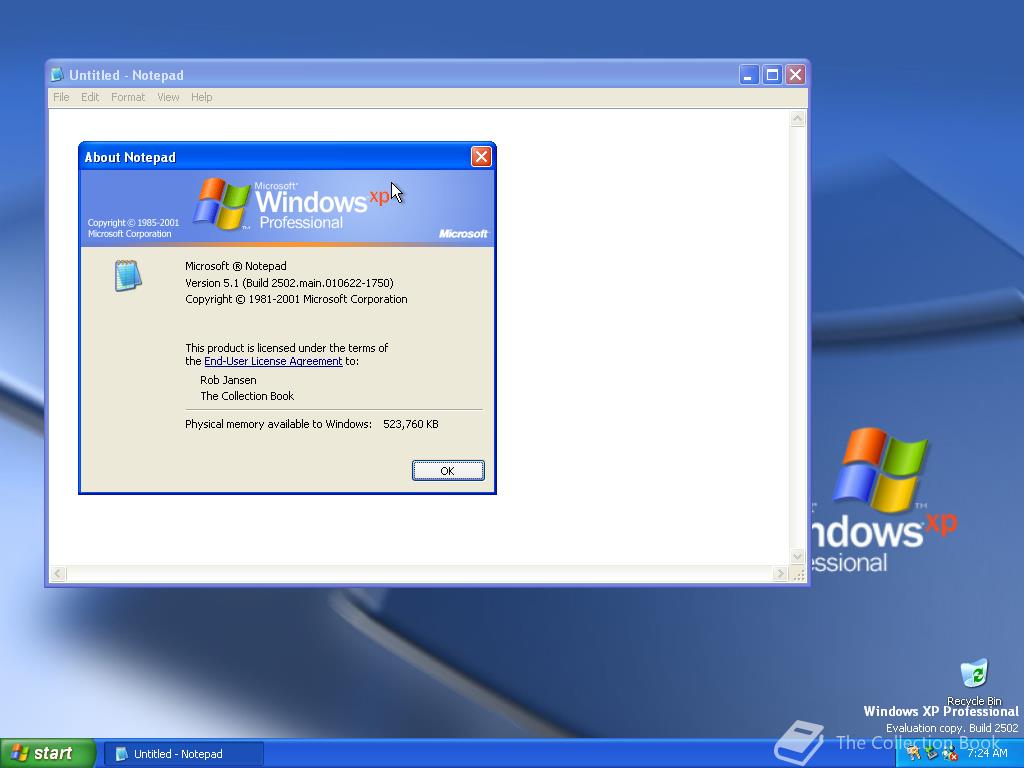Close the Untitled - Notepad window
Screen dimensions: 1024x768
795,75
